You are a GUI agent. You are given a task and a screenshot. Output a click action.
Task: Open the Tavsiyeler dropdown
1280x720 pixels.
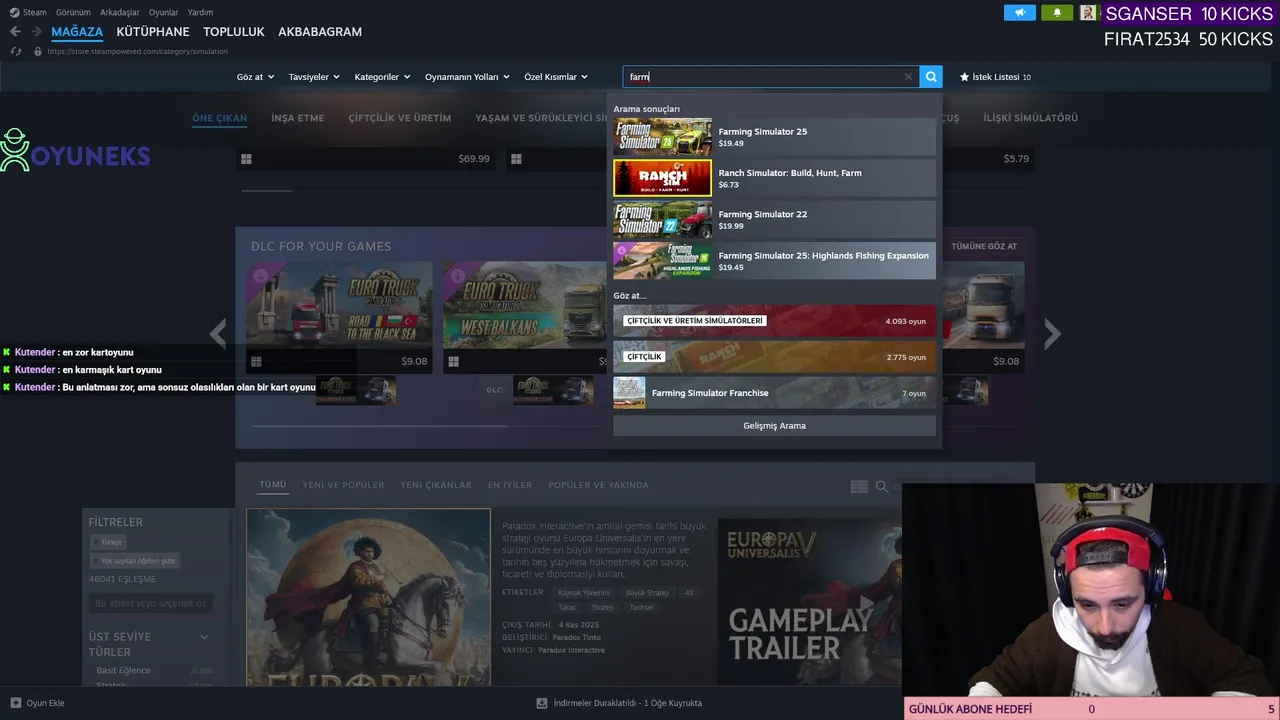314,77
